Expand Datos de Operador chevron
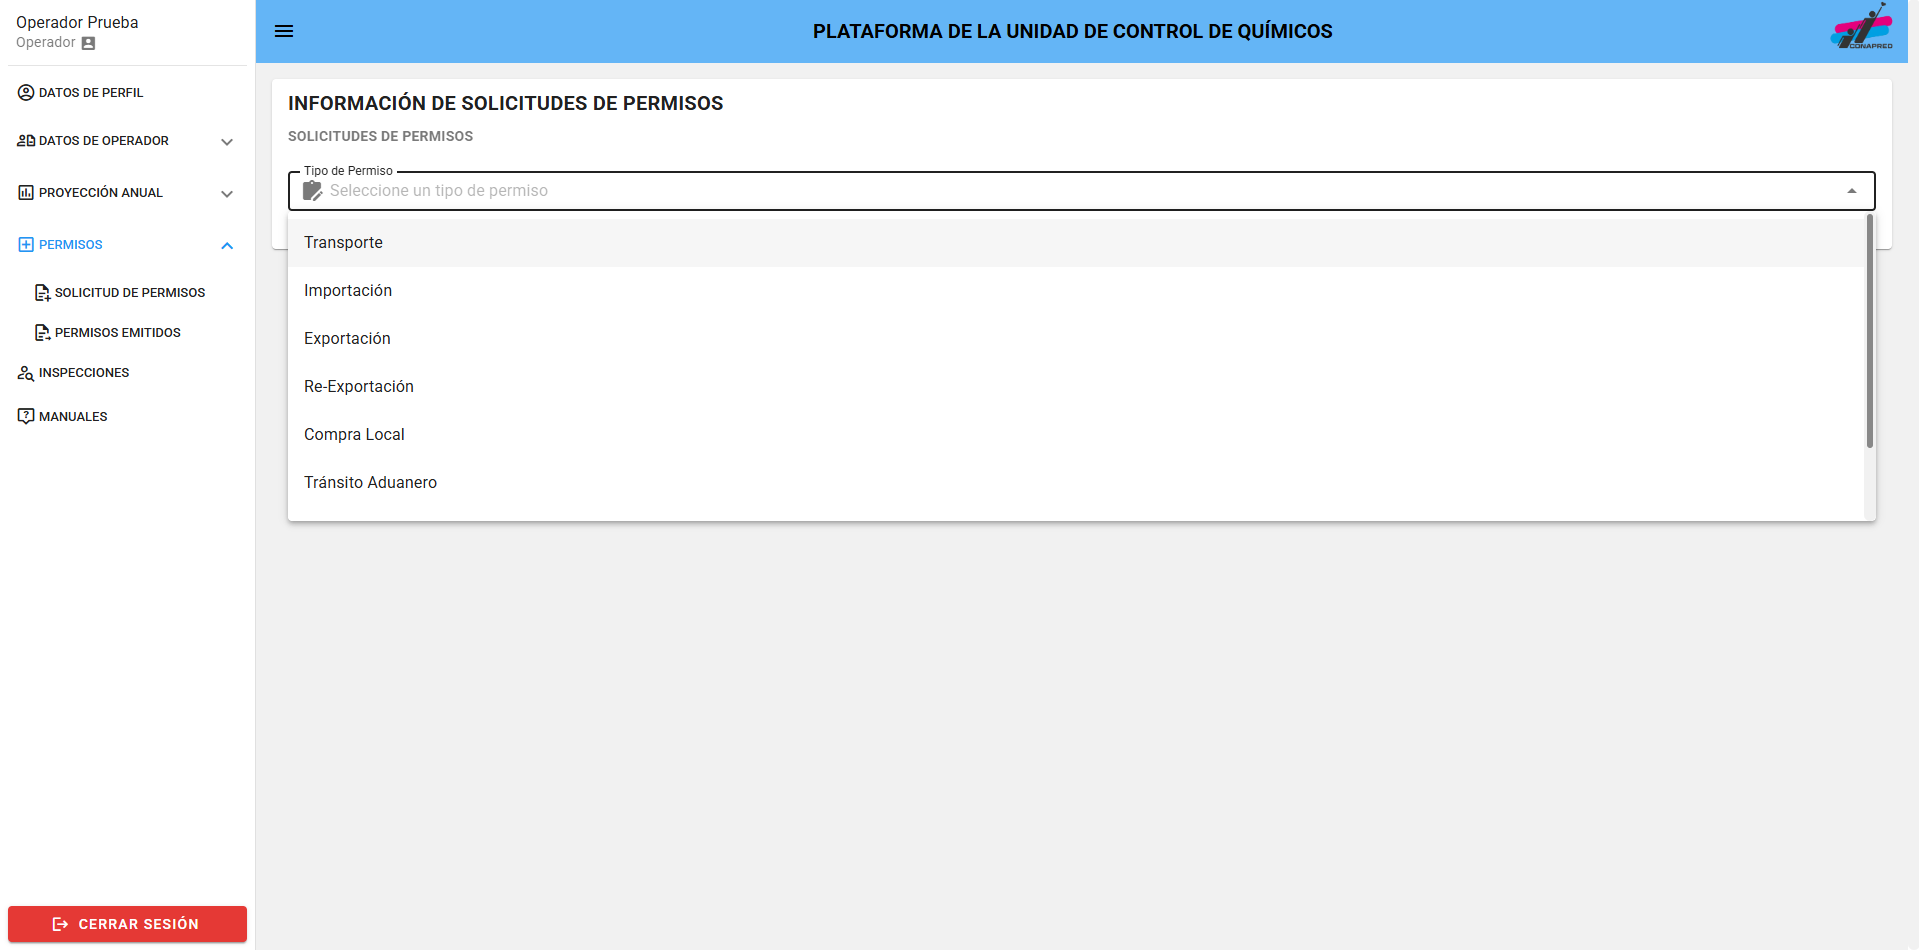The width and height of the screenshot is (1919, 950). tap(227, 142)
